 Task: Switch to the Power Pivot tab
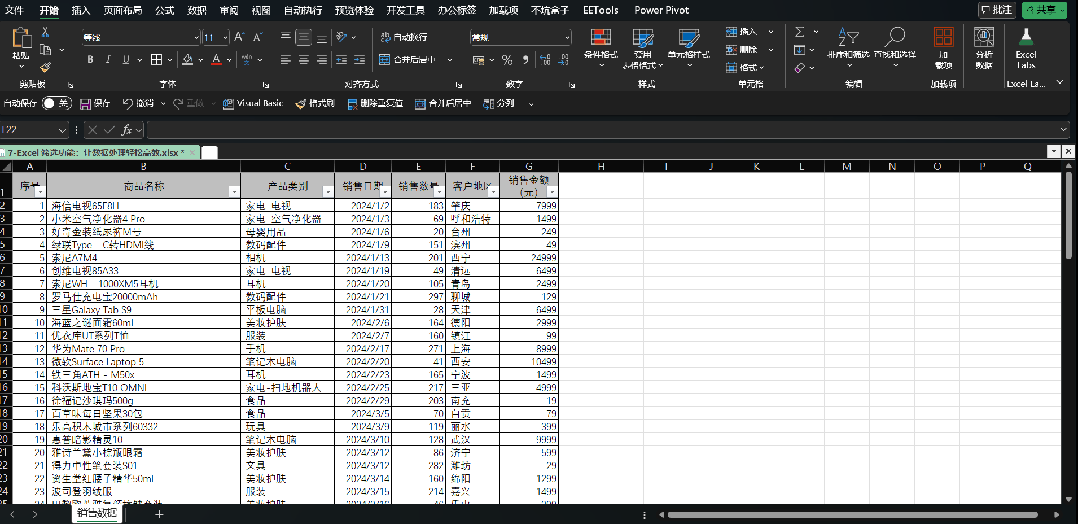point(662,10)
